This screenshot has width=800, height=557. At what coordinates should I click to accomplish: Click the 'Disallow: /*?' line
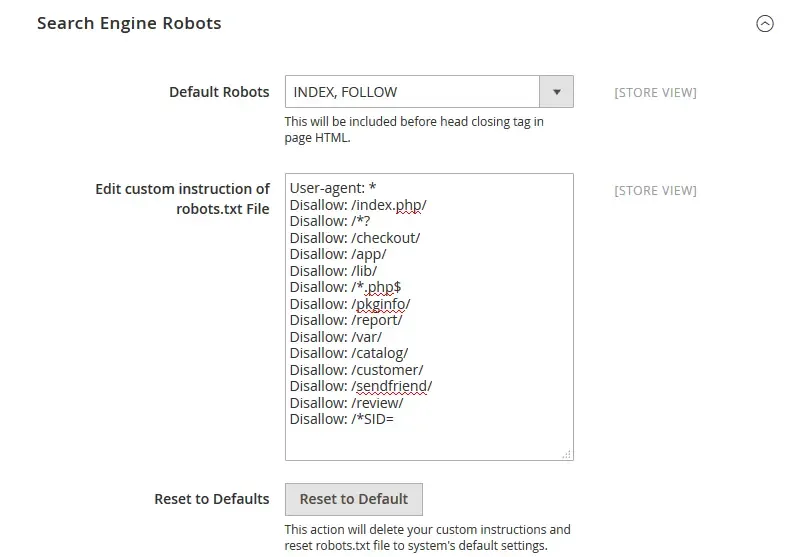pos(330,221)
